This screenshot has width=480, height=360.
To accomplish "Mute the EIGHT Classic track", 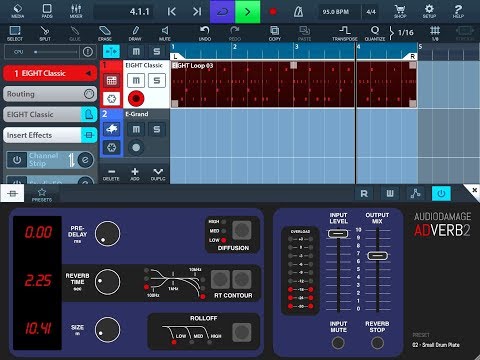I will [136, 81].
